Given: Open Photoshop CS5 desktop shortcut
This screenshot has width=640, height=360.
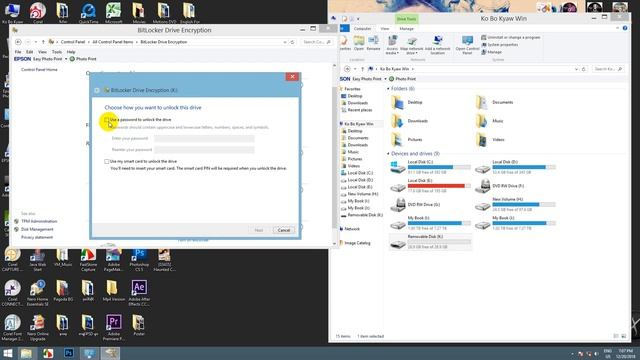Looking at the screenshot, I should pyautogui.click(x=139, y=260).
